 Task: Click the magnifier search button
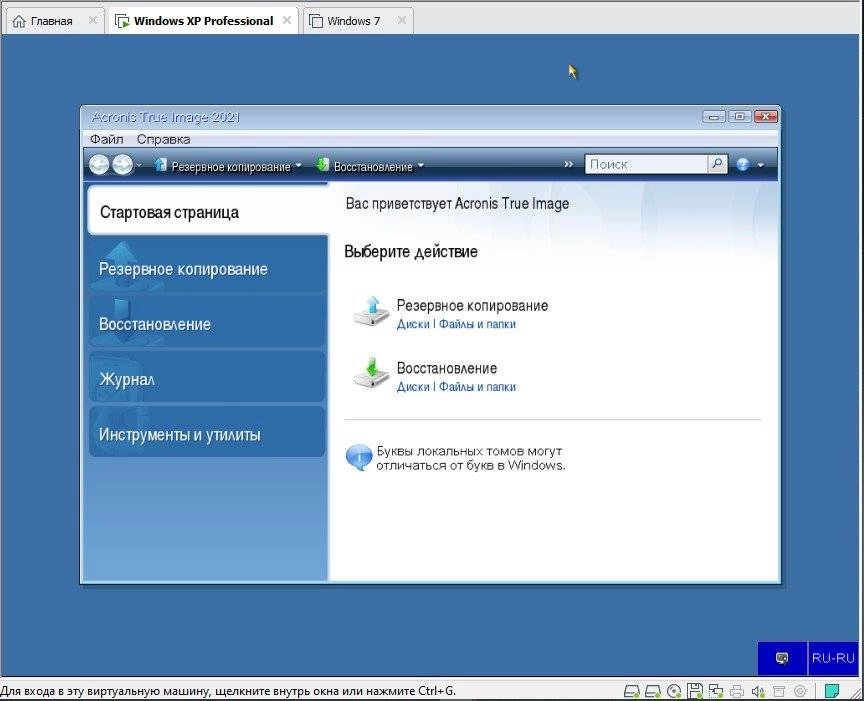pos(717,164)
